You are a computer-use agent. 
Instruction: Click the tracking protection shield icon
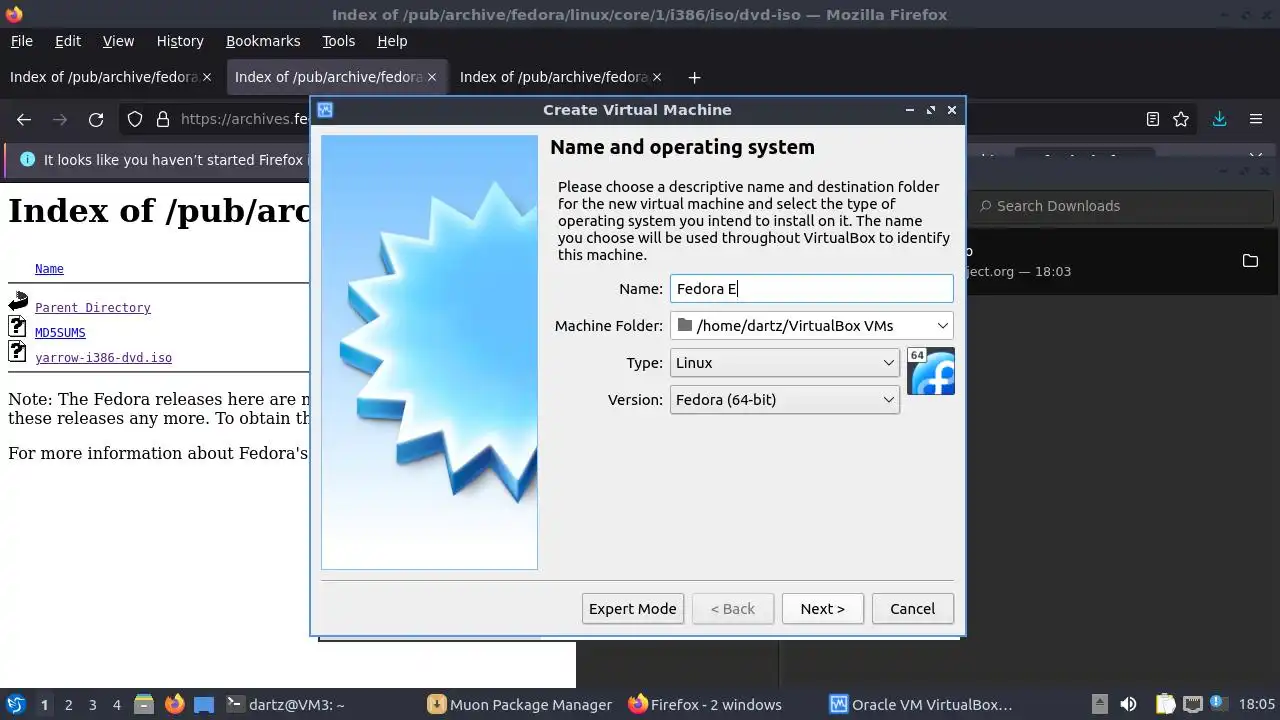pyautogui.click(x=135, y=119)
